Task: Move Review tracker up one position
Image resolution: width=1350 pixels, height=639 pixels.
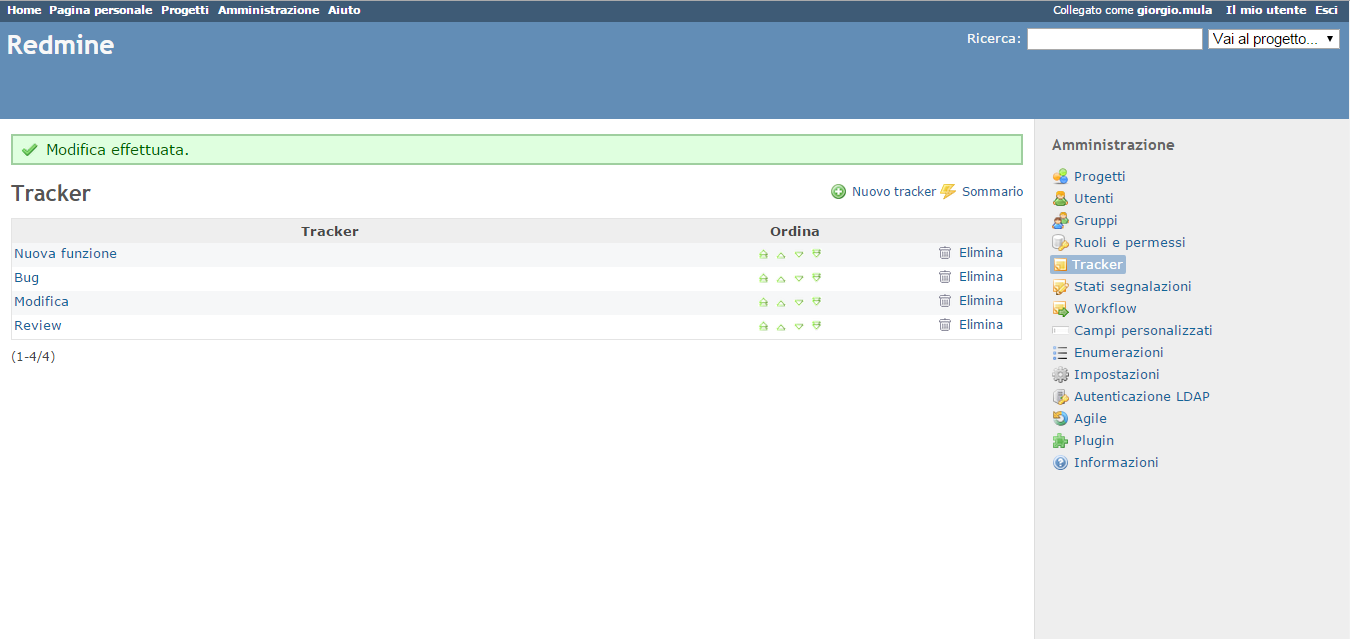Action: coord(781,326)
